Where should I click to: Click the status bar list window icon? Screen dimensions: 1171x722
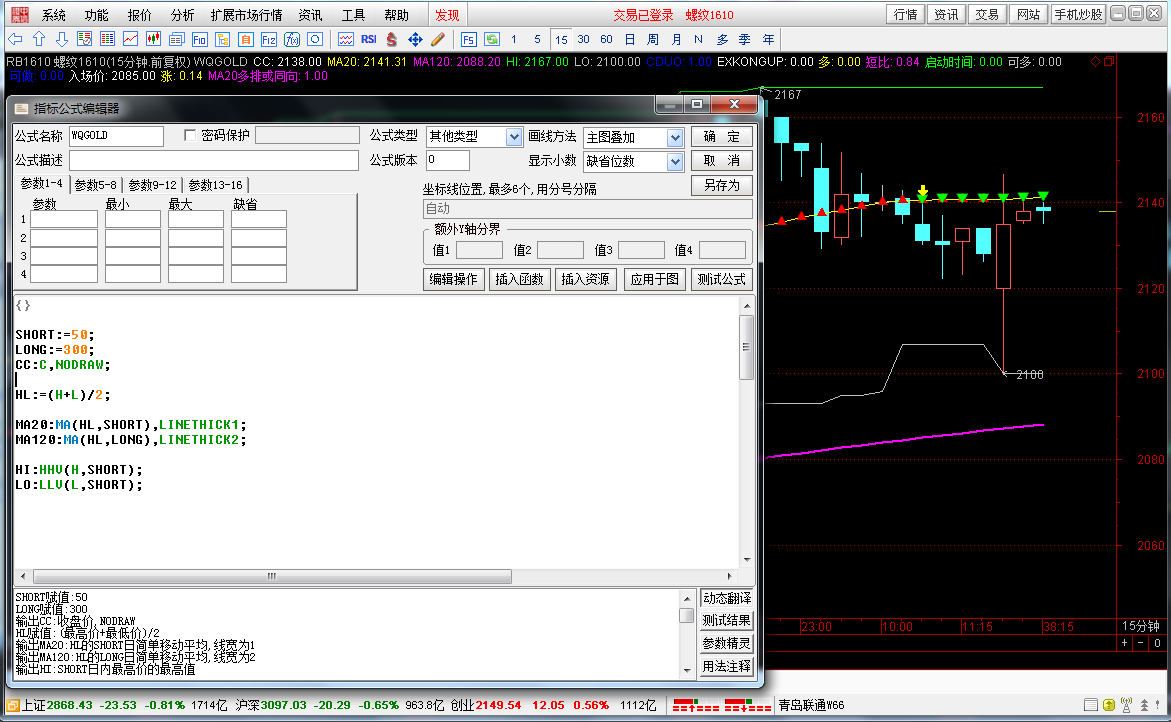point(1090,705)
